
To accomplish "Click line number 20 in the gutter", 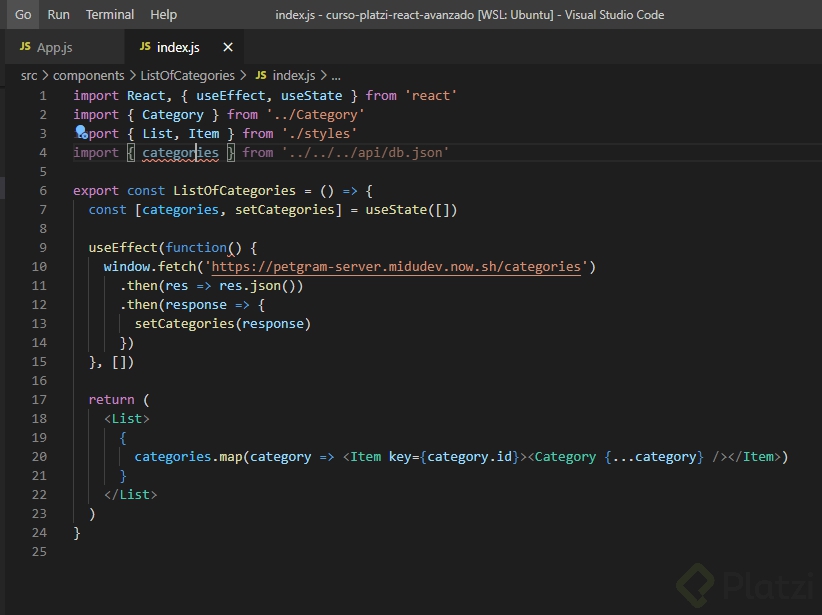I will point(39,457).
